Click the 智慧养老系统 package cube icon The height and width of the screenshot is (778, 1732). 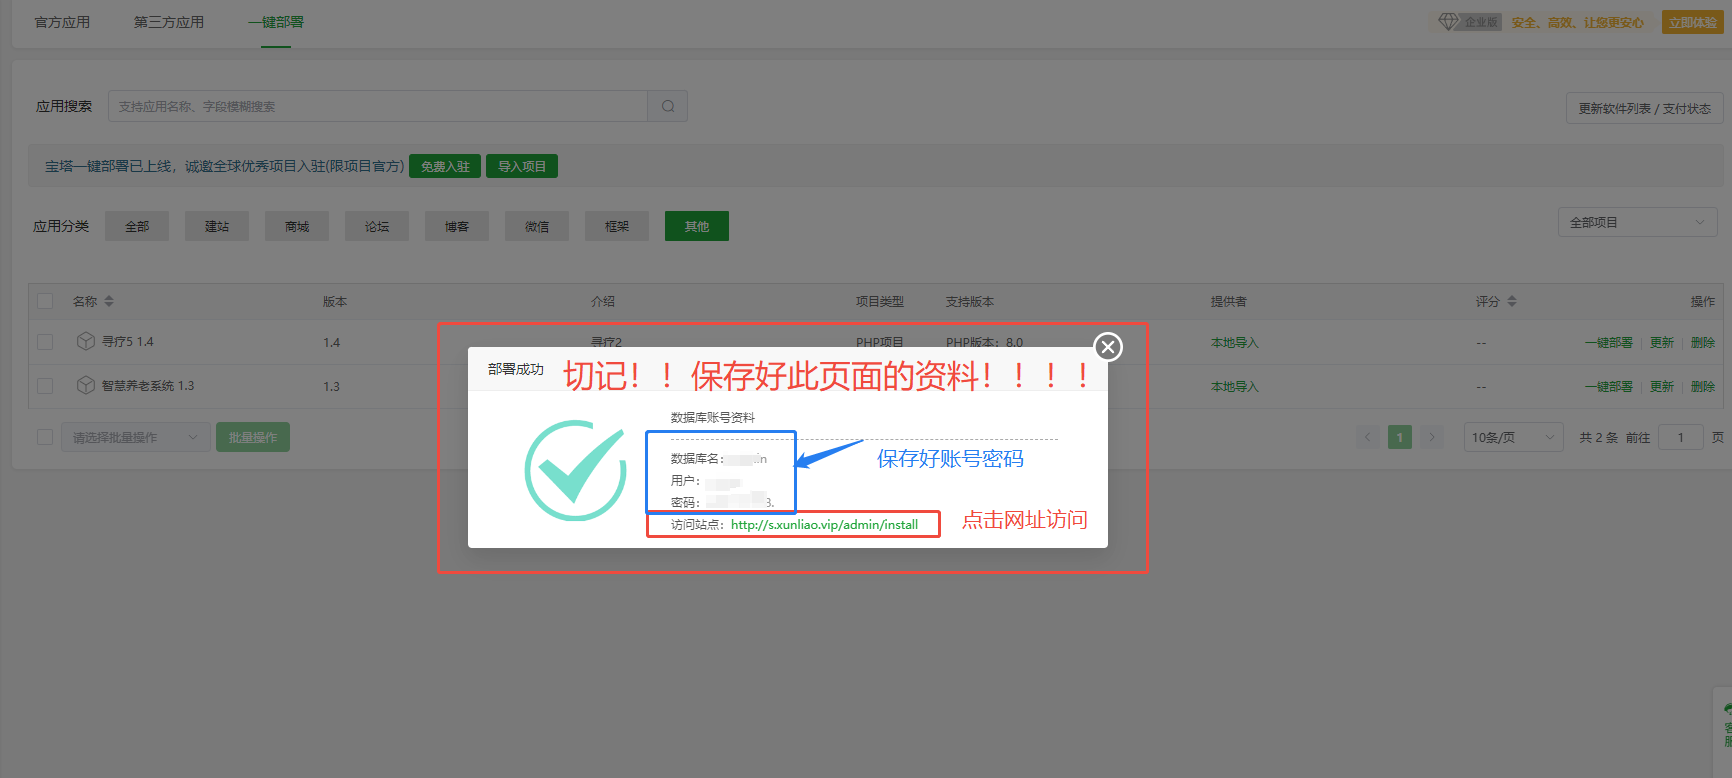pyautogui.click(x=86, y=386)
